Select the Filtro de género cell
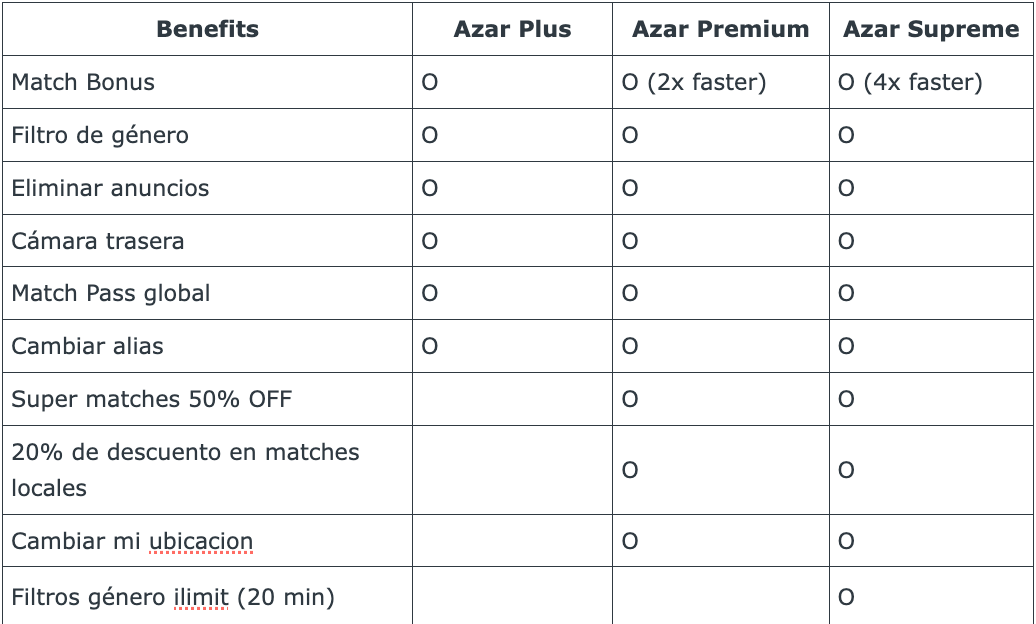 tap(100, 135)
